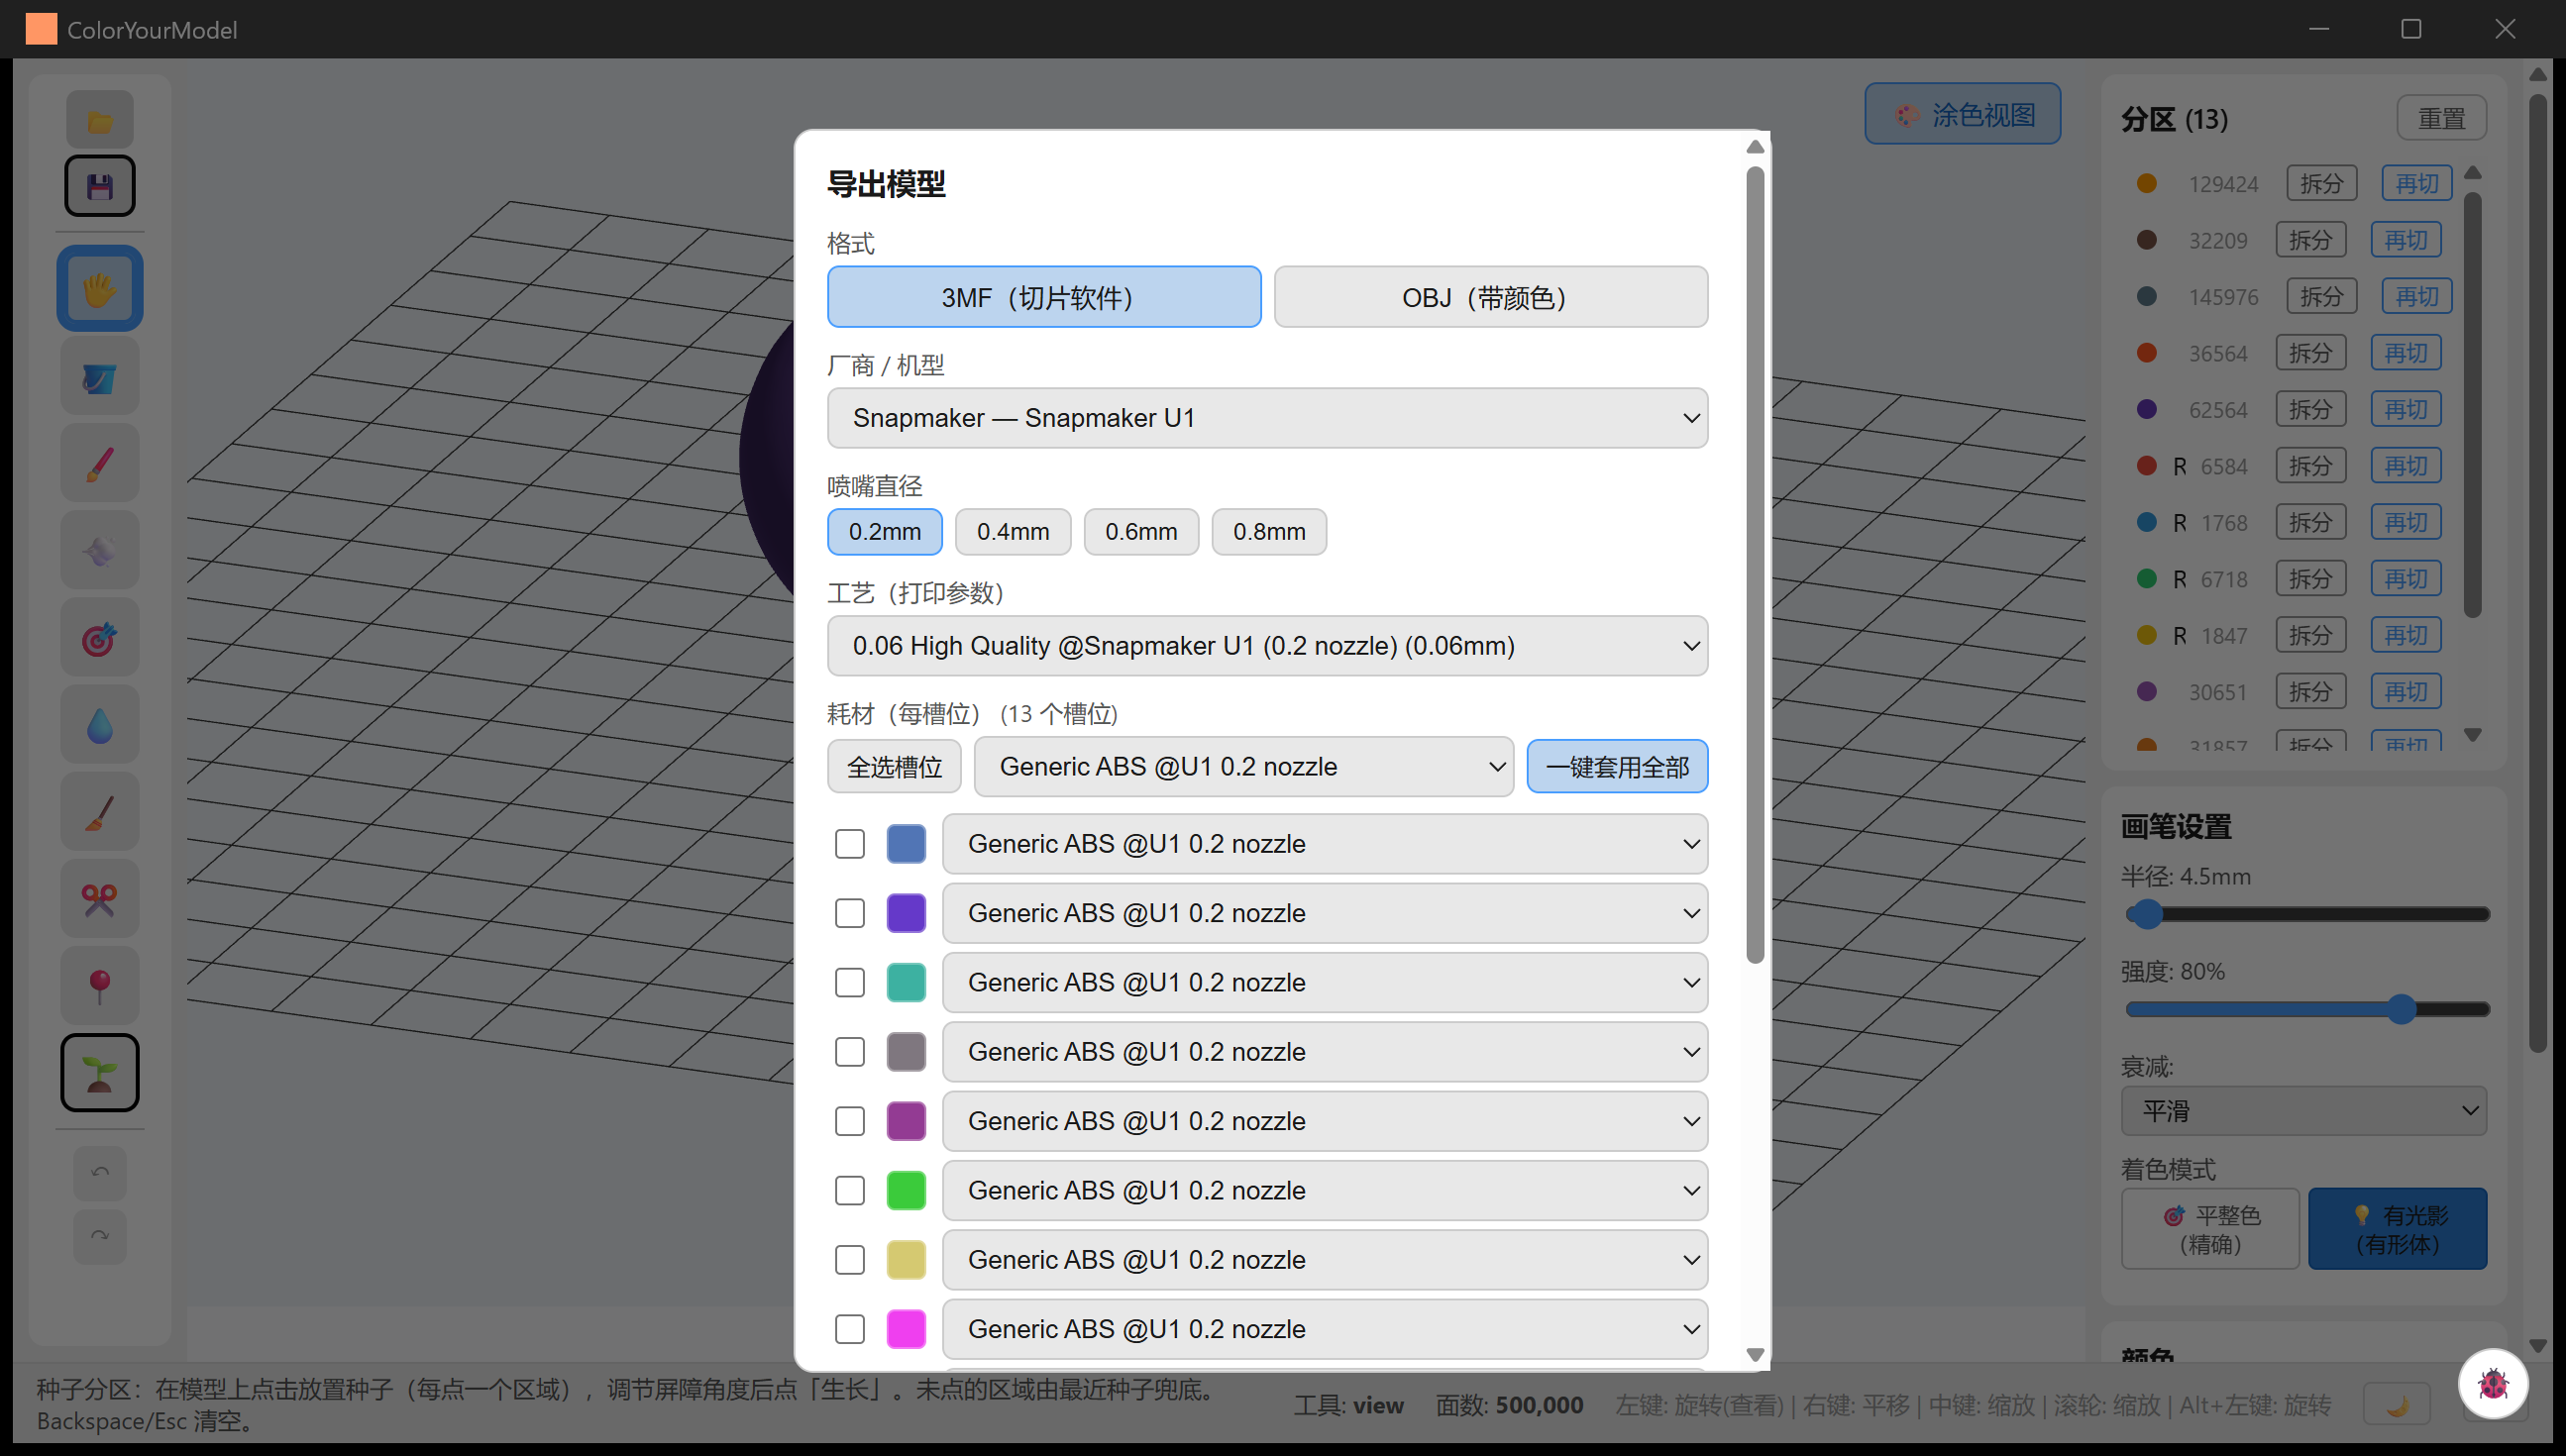The height and width of the screenshot is (1456, 2566).
Task: Select the hand view tool
Action: 100,289
